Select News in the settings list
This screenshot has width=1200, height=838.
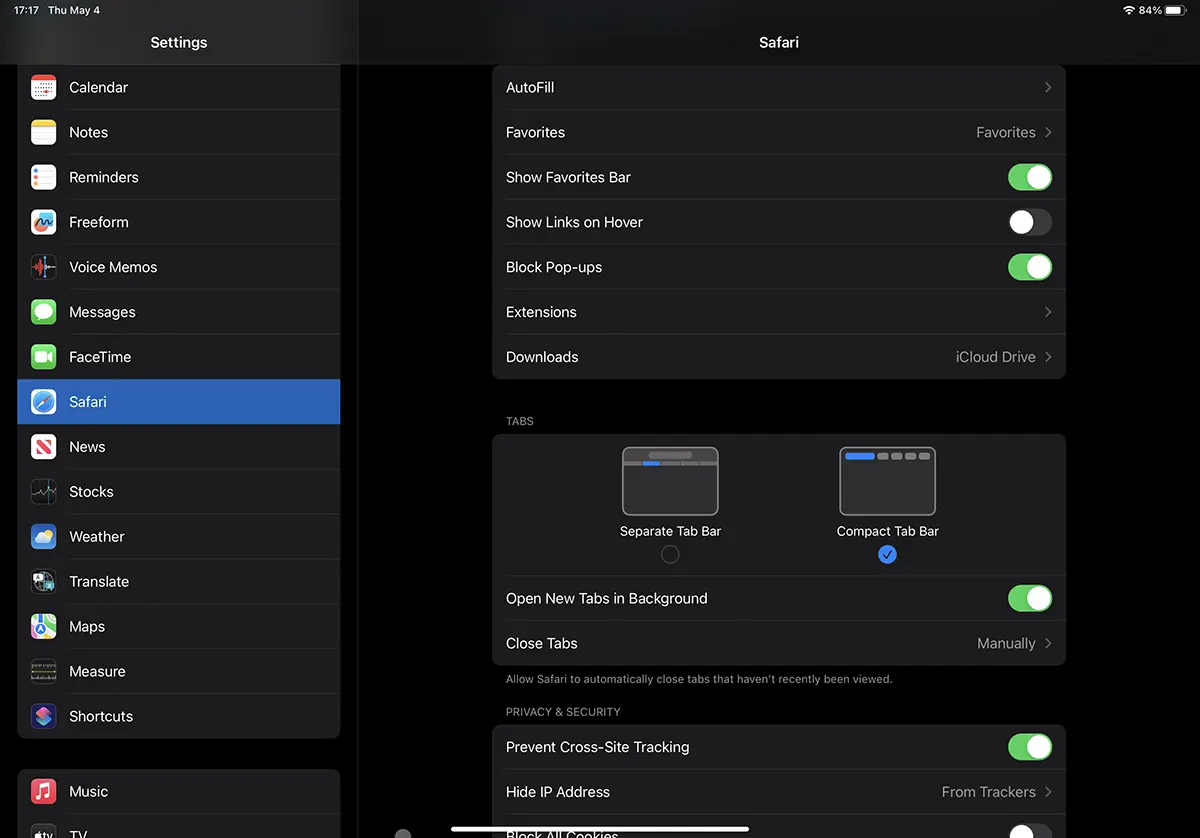pos(179,447)
